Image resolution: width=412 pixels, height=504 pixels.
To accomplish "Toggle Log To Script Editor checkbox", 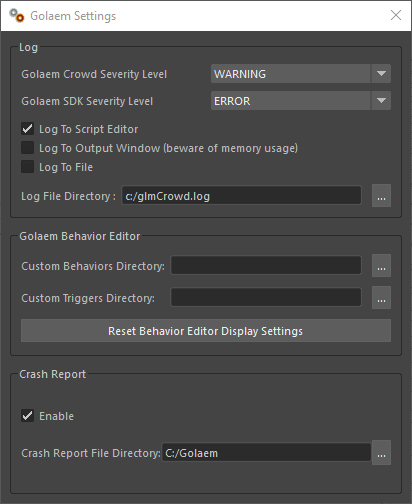I will coord(27,129).
